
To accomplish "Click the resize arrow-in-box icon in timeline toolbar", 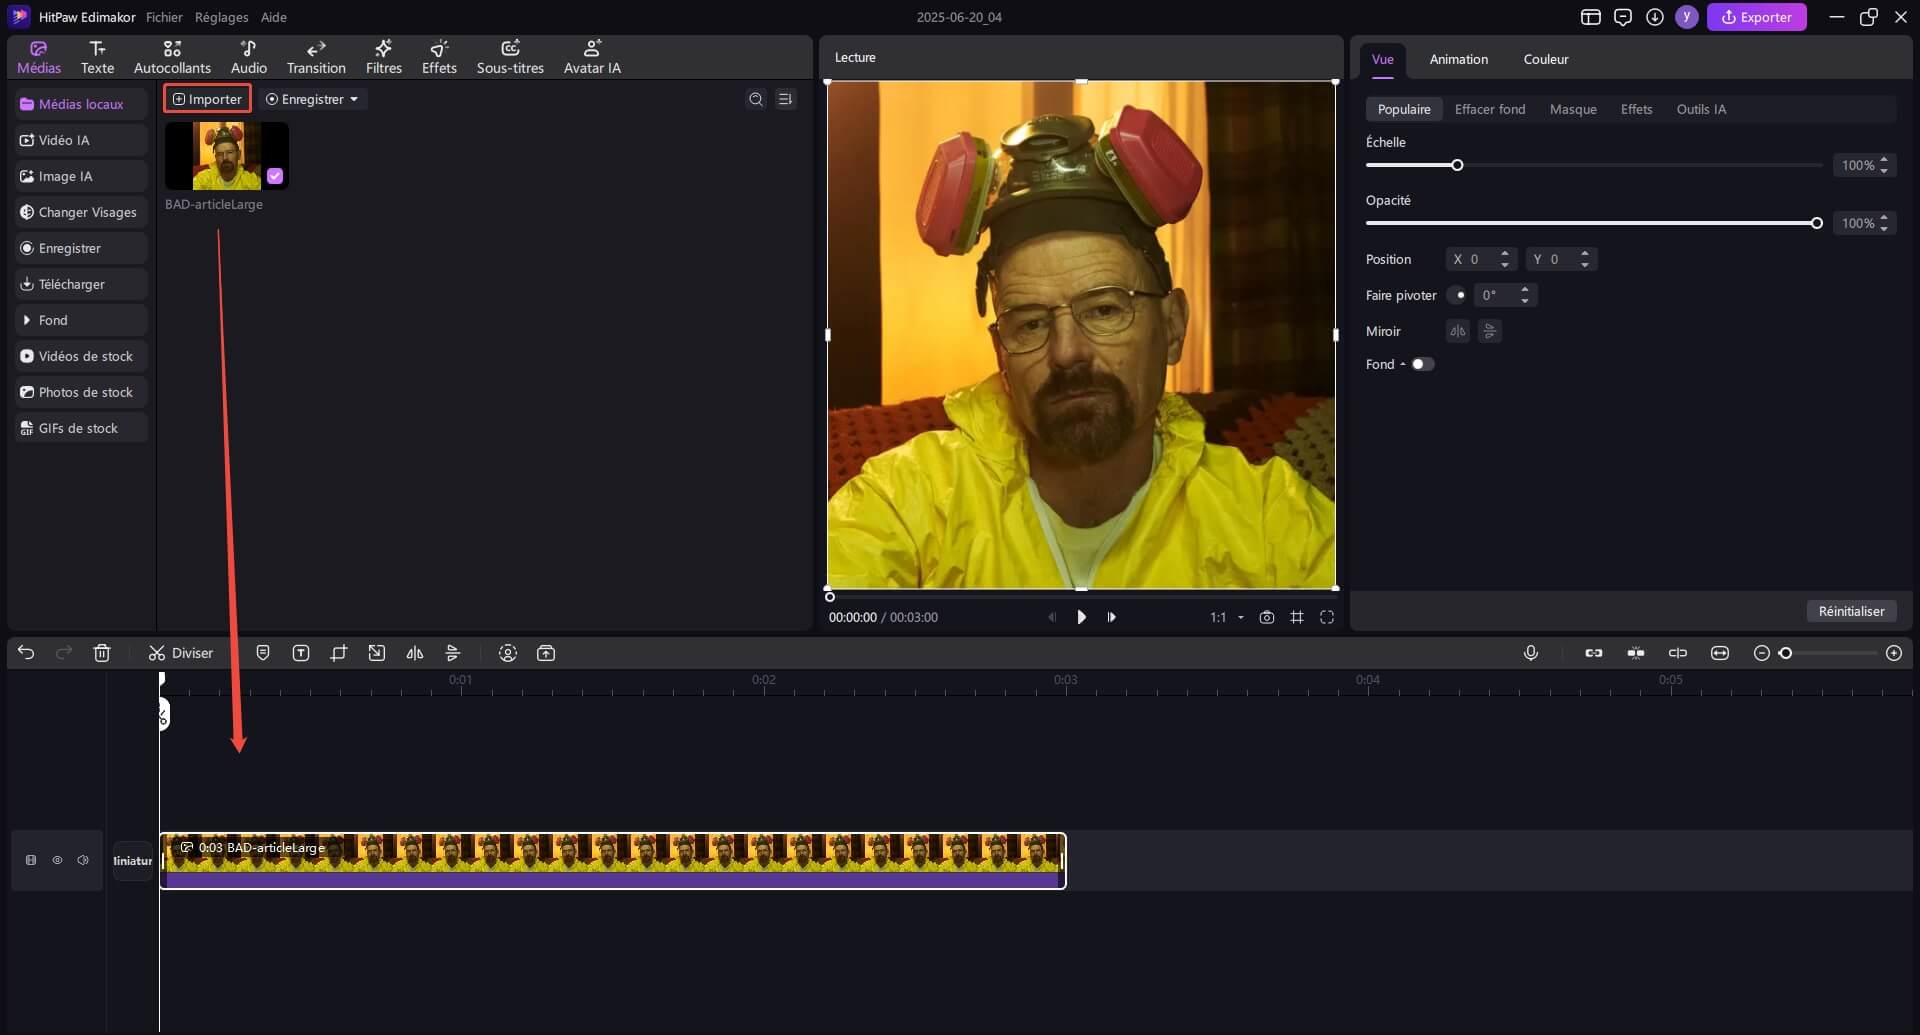I will (376, 653).
